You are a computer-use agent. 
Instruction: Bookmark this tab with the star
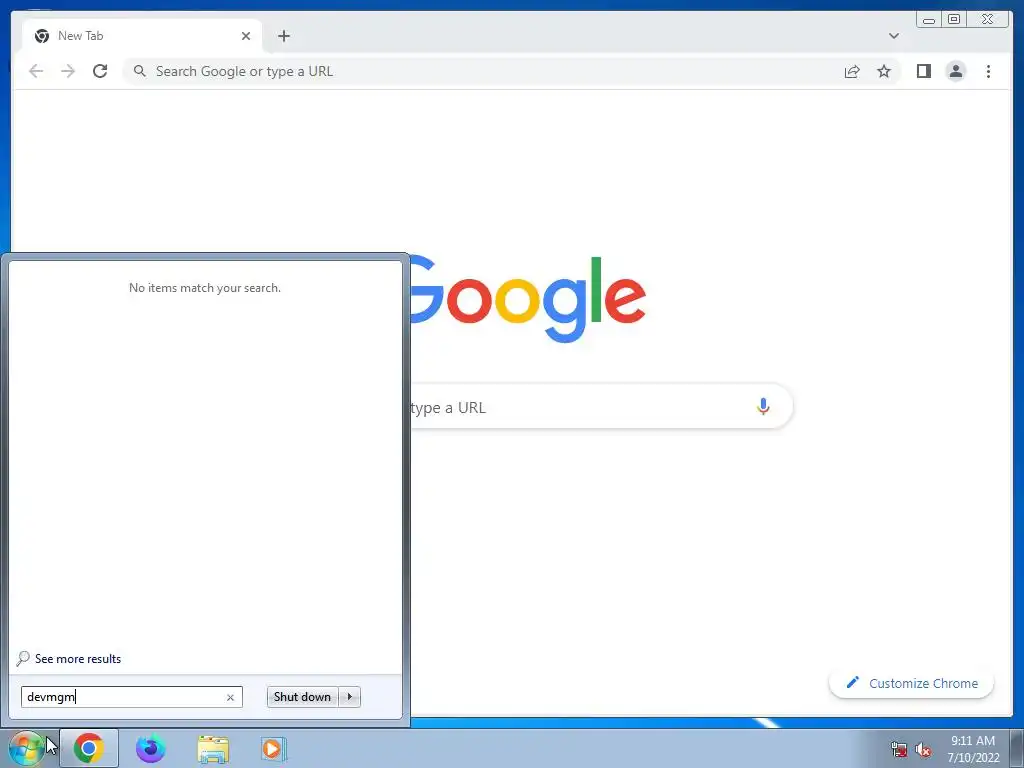pos(884,71)
